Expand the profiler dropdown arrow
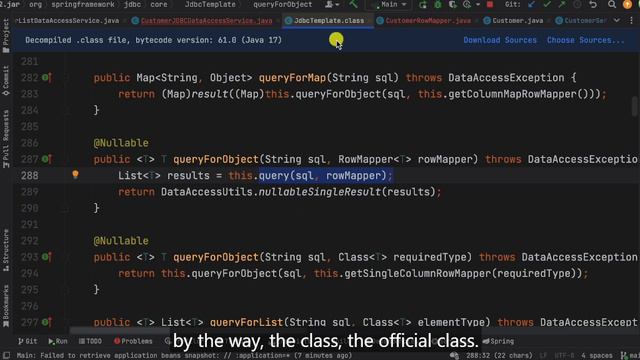The width and height of the screenshot is (640, 360). (x=477, y=5)
